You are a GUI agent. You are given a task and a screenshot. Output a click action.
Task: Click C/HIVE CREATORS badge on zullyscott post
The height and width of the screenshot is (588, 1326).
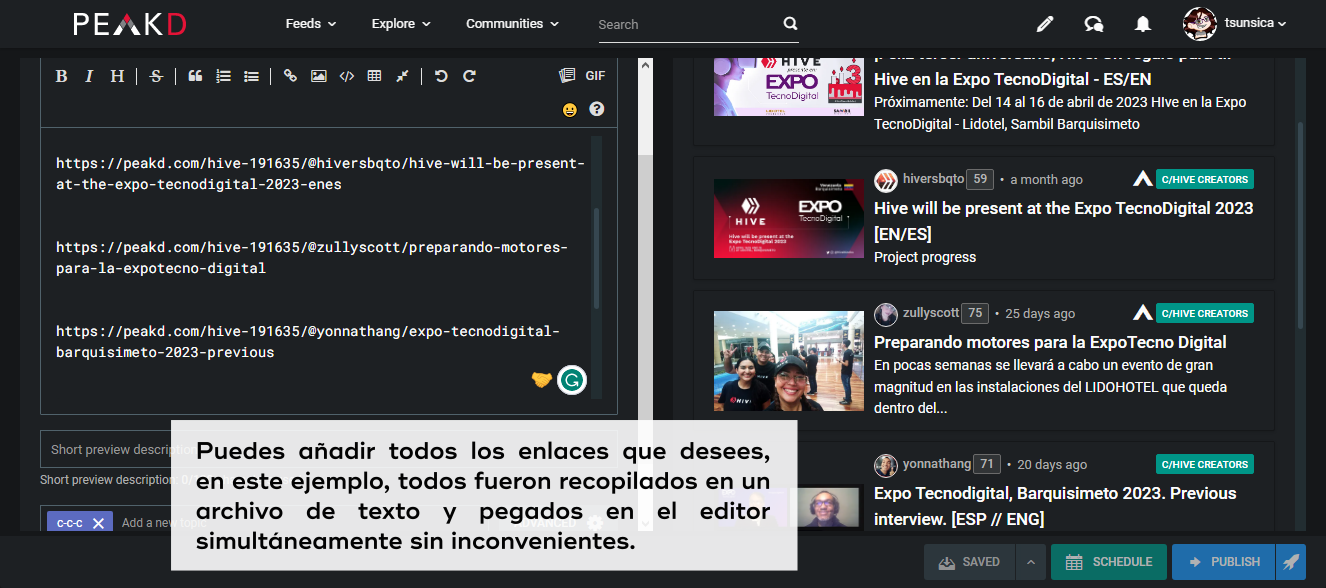(x=1204, y=314)
